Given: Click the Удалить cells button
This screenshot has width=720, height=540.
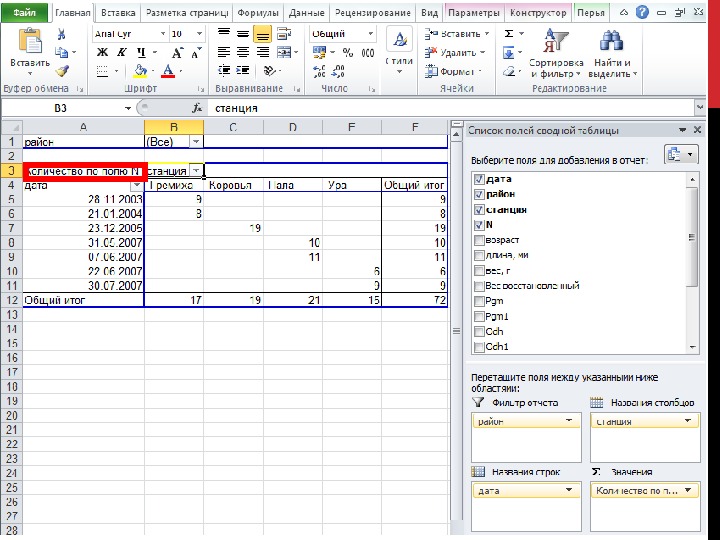Looking at the screenshot, I should tap(453, 52).
